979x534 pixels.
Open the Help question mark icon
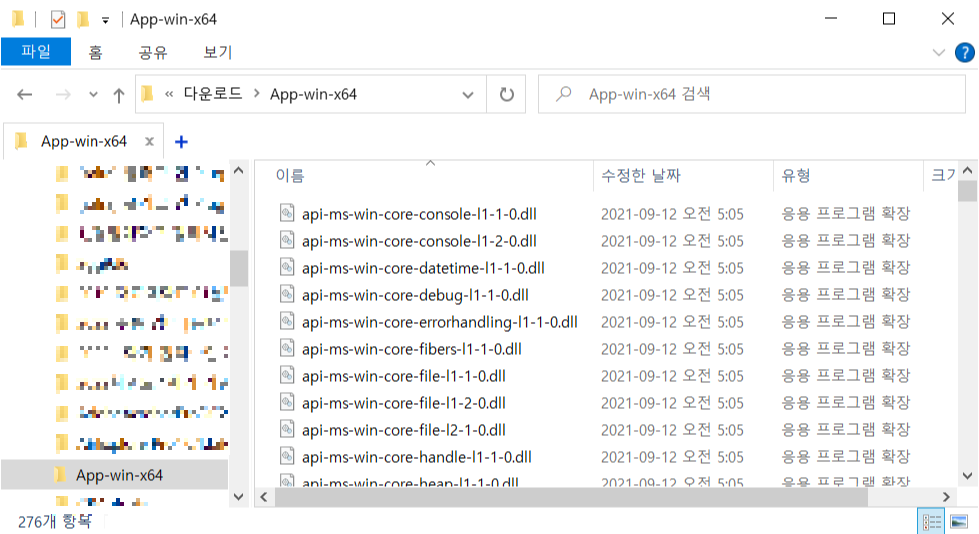pyautogui.click(x=965, y=52)
